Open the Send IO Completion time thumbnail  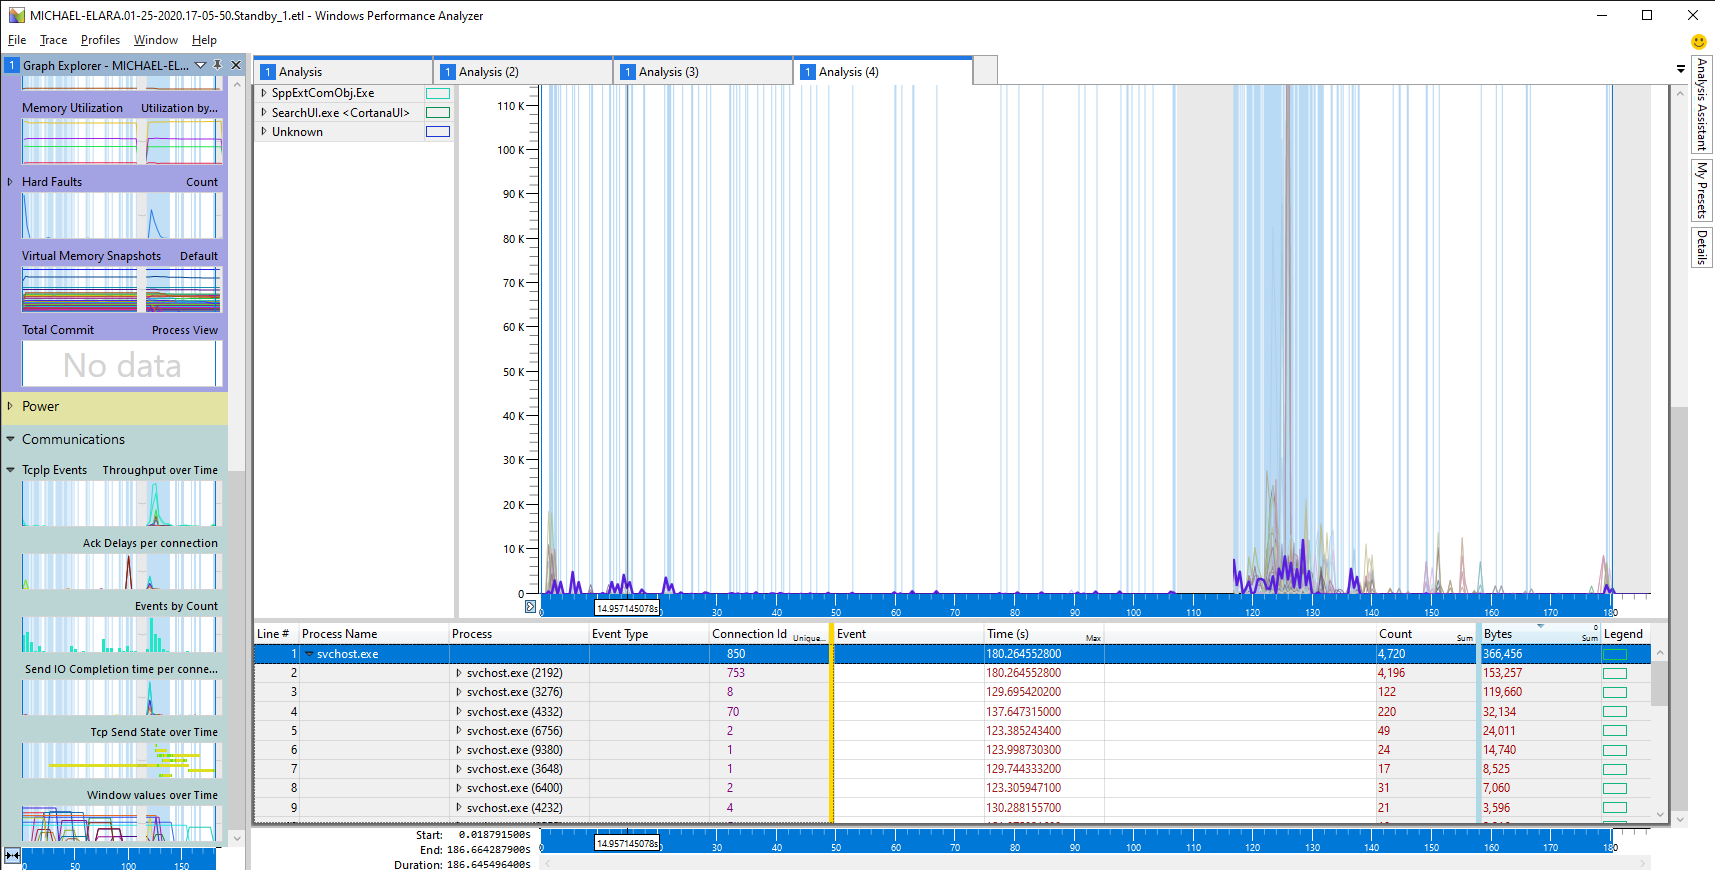tap(120, 697)
